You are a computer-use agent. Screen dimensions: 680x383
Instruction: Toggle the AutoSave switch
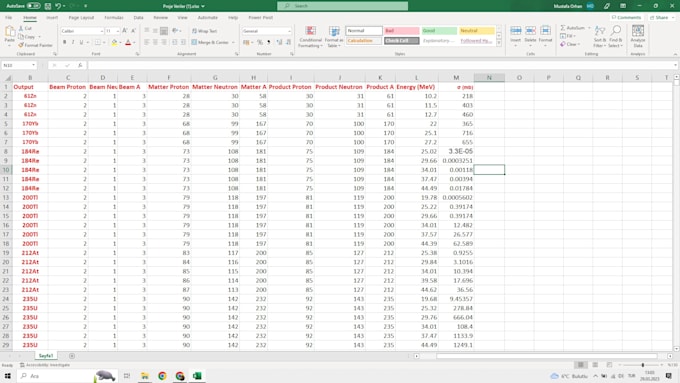tap(33, 6)
